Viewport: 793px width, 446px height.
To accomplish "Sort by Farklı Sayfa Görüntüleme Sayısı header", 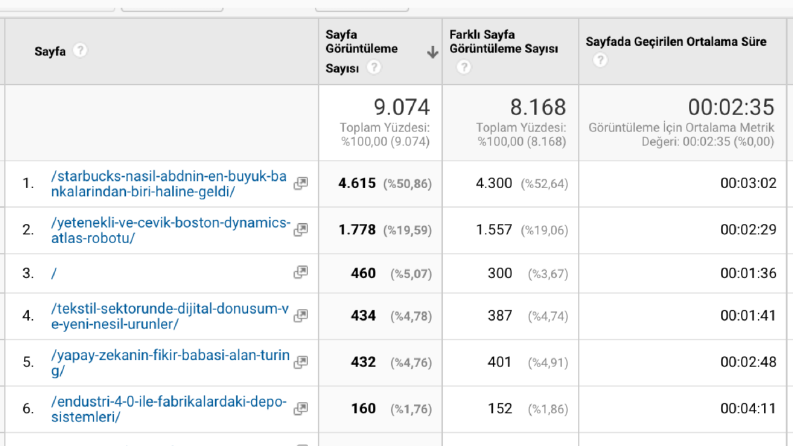I will pyautogui.click(x=504, y=41).
